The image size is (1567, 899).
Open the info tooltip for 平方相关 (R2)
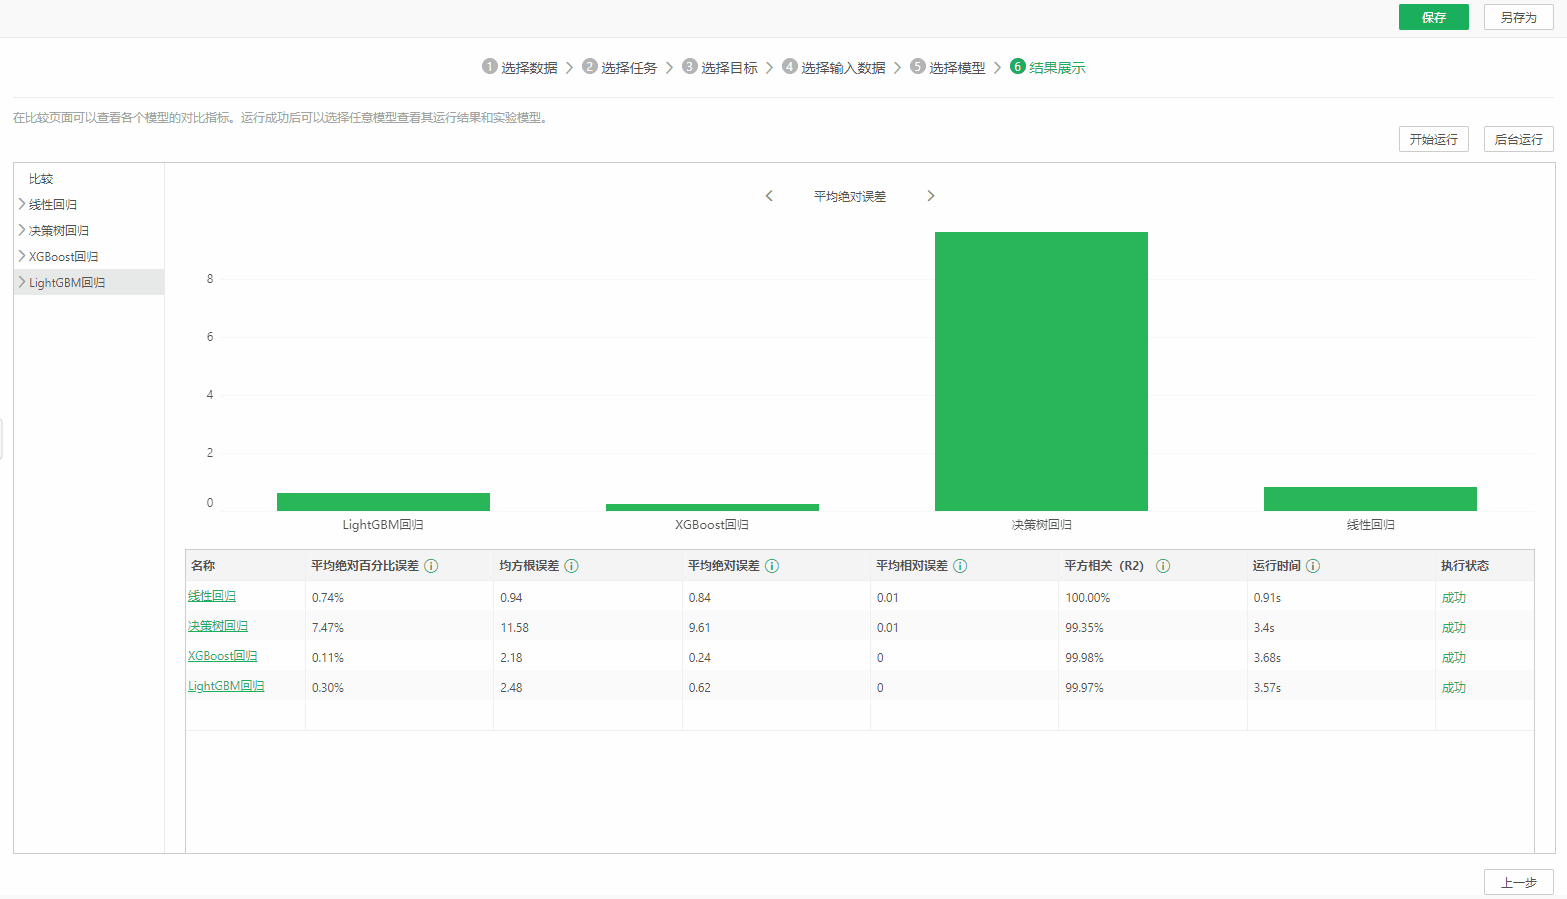[x=1163, y=566]
